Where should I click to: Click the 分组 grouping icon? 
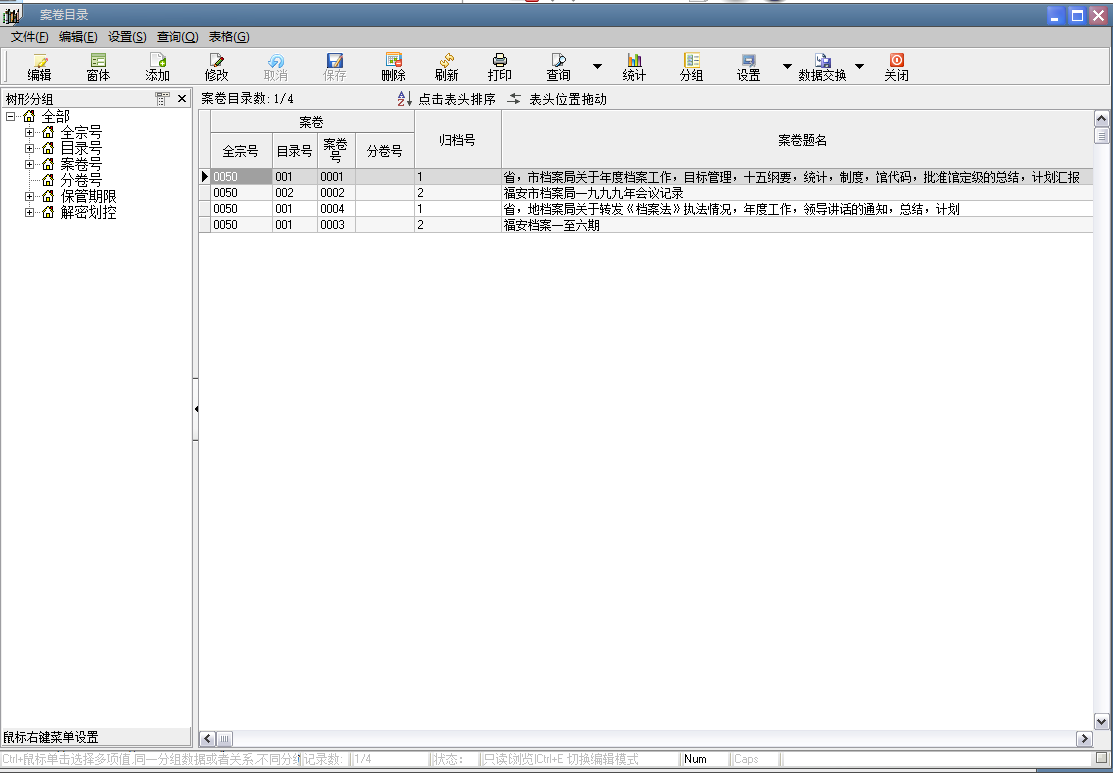coord(691,61)
